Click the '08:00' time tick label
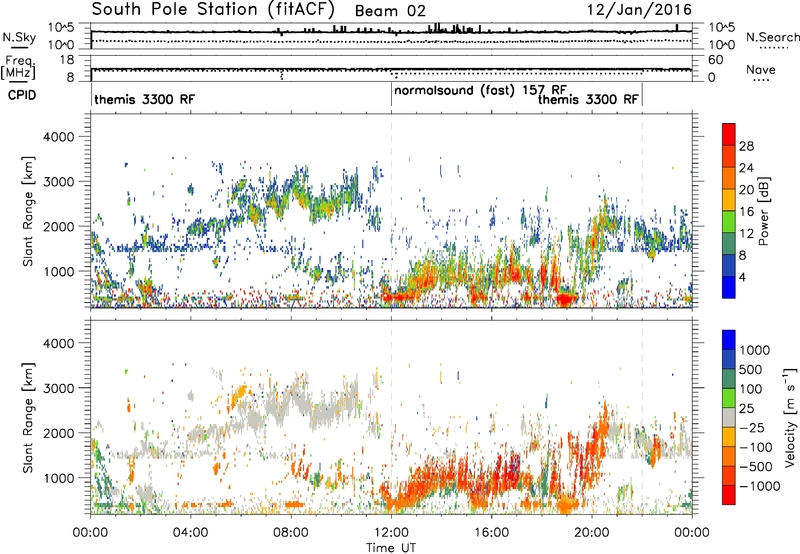This screenshot has width=800, height=554. (291, 533)
